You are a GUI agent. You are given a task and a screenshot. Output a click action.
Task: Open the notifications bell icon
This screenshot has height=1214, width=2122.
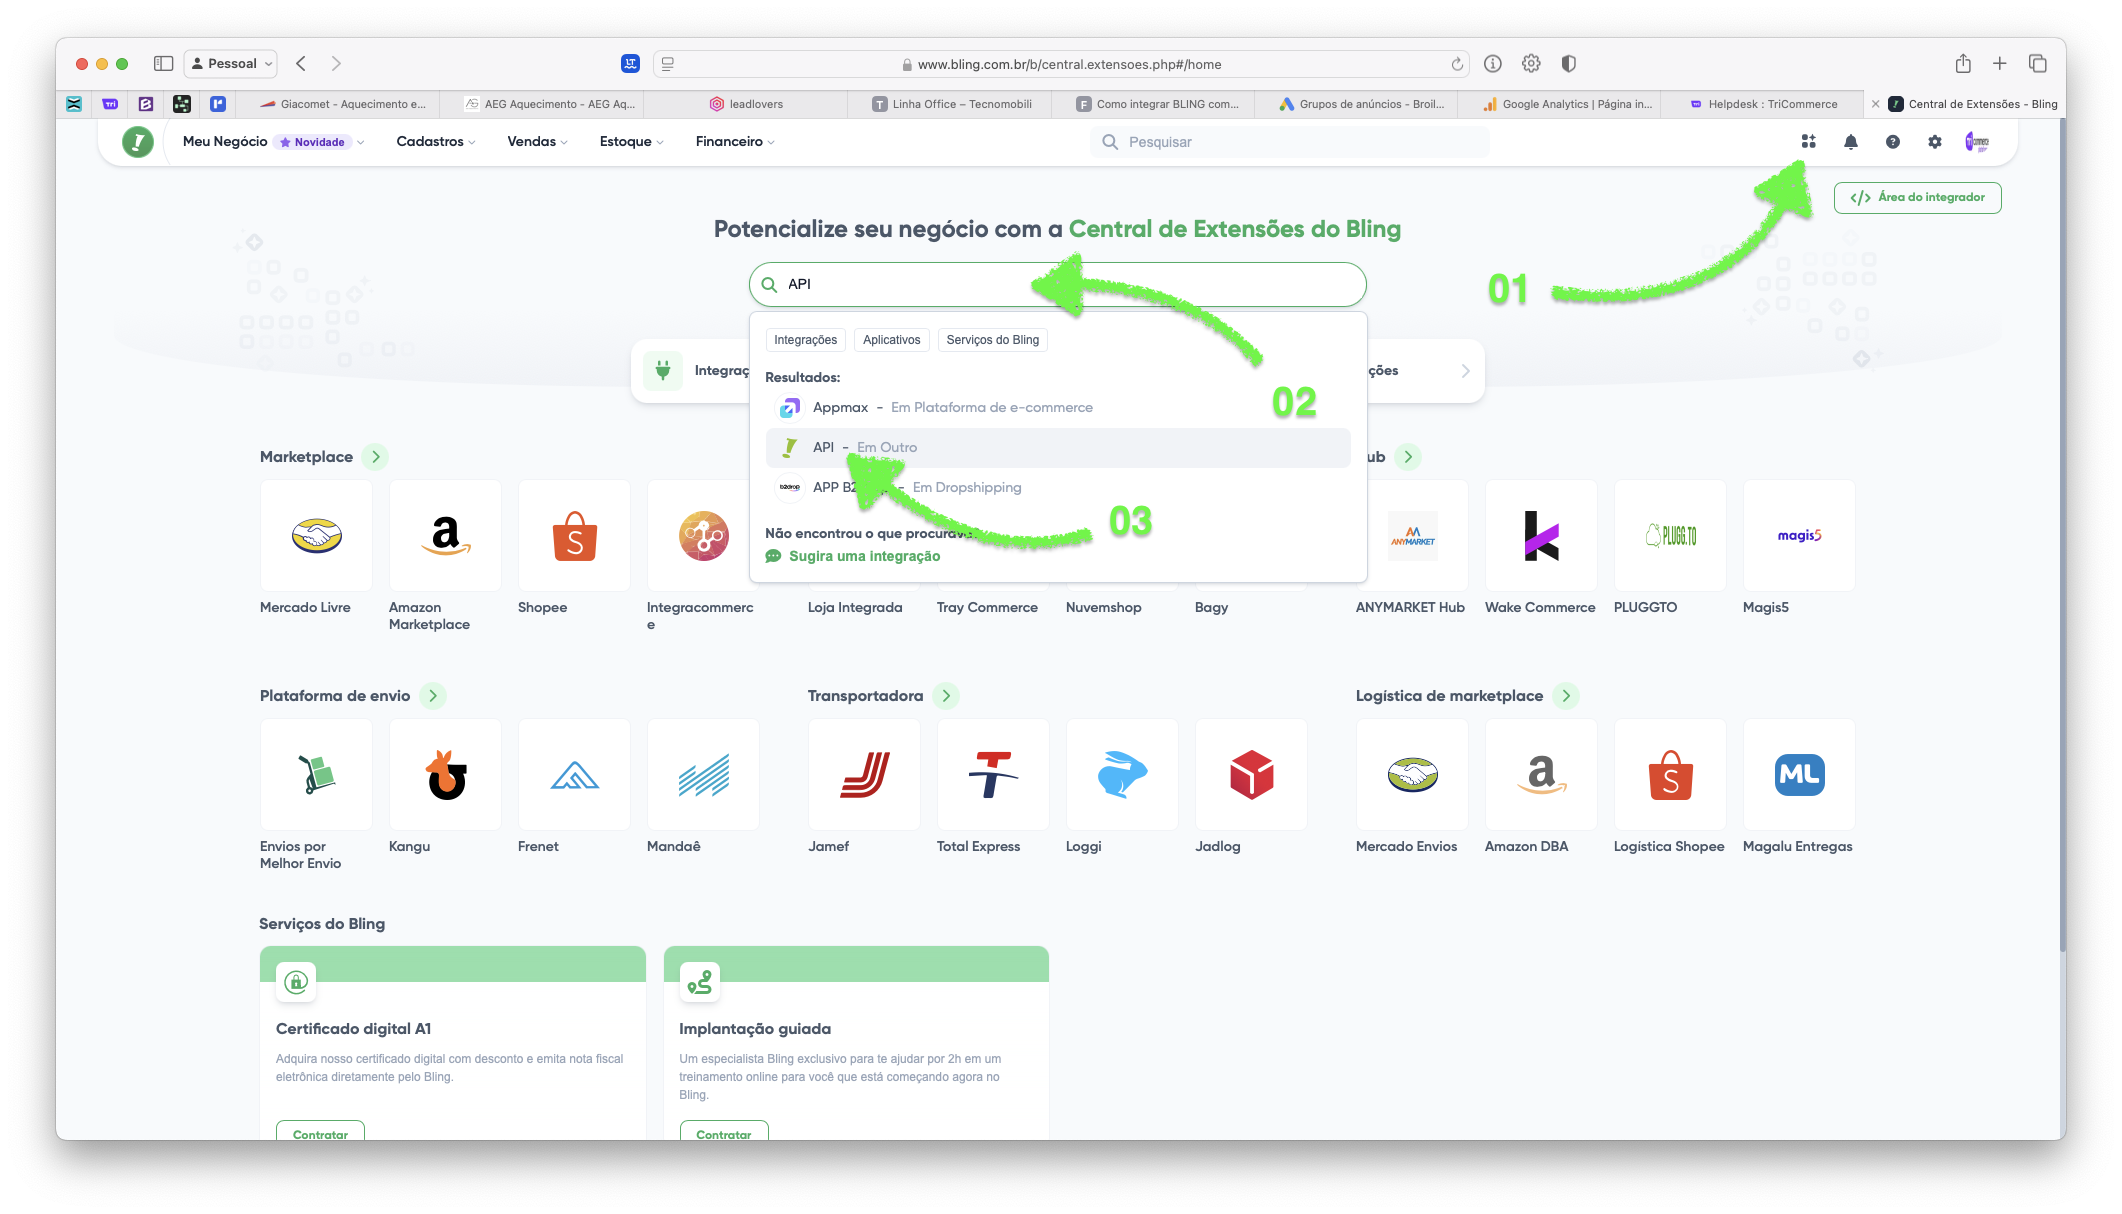[1851, 142]
